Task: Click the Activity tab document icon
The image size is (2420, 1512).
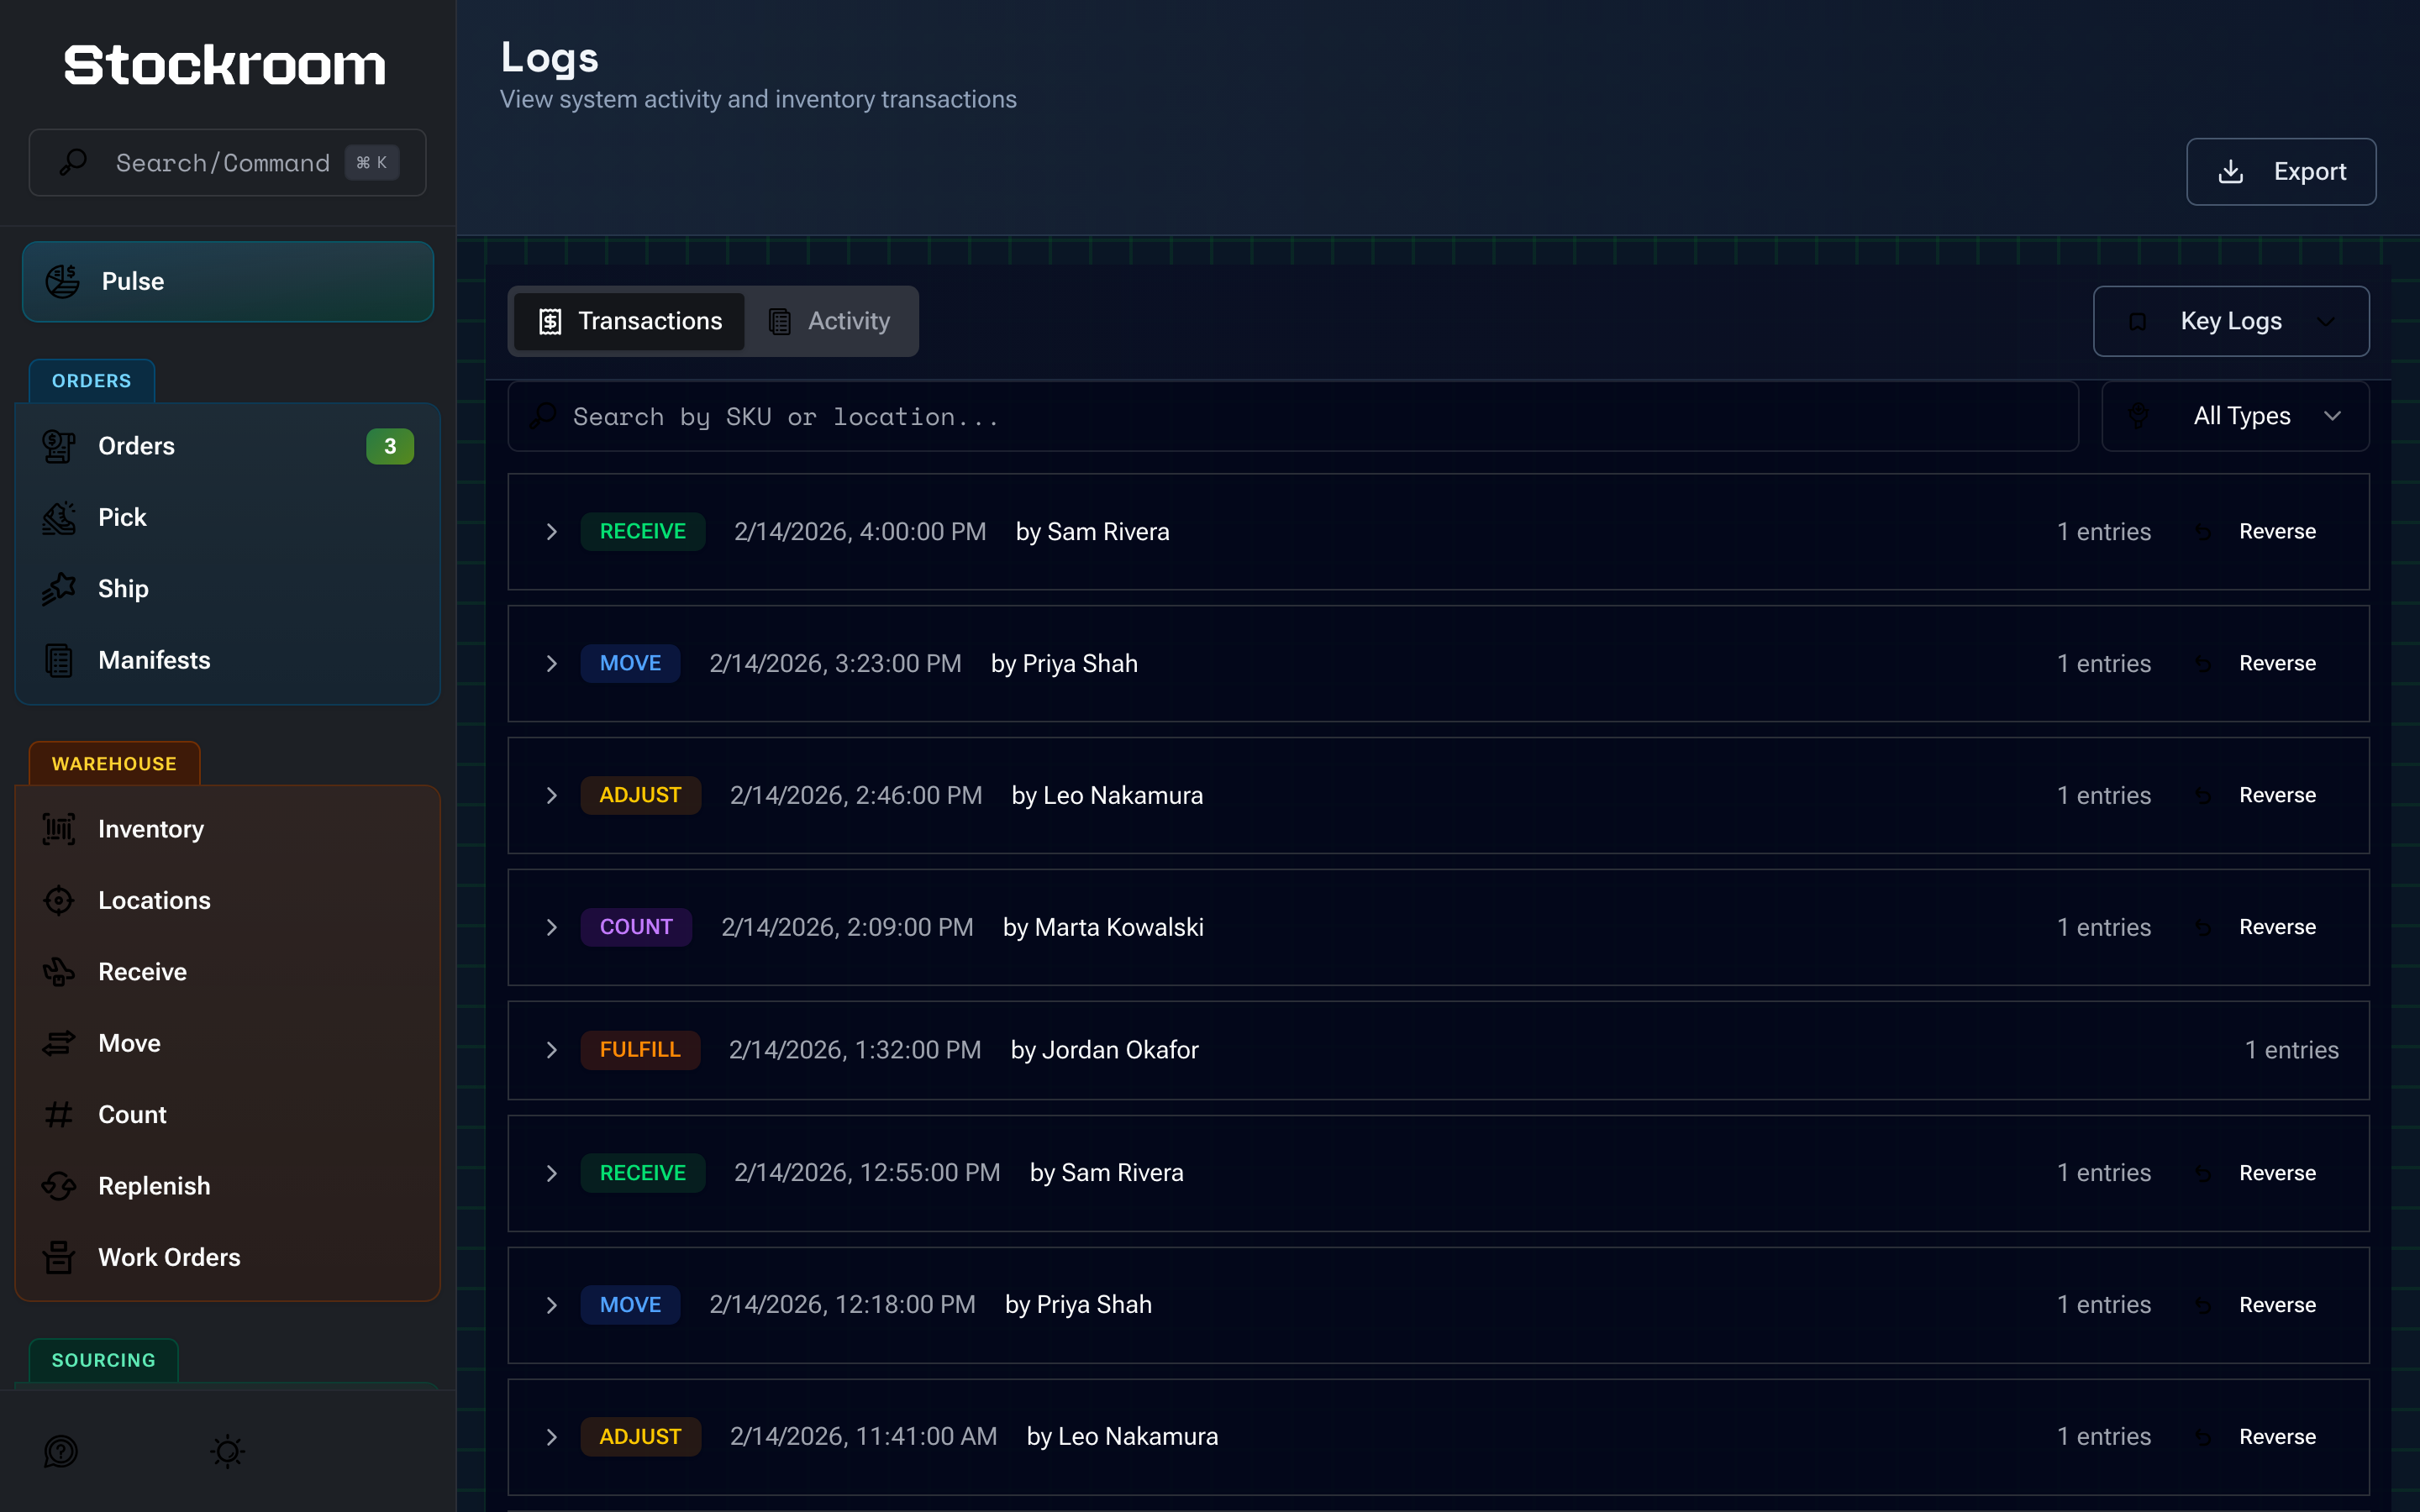Action: click(780, 322)
